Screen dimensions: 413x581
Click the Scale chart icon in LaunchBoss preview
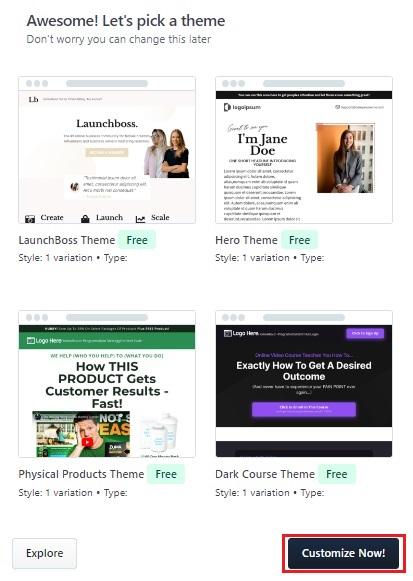[x=140, y=219]
